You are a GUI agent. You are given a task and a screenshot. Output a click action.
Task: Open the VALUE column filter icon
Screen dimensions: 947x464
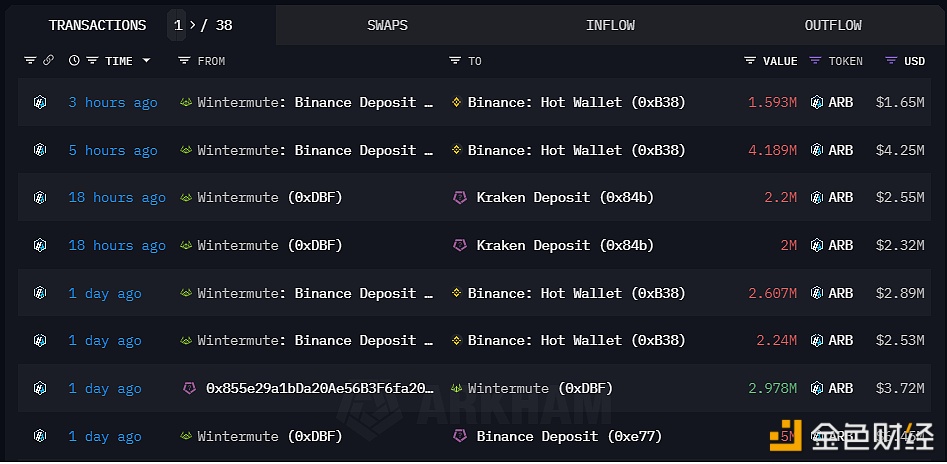(750, 60)
